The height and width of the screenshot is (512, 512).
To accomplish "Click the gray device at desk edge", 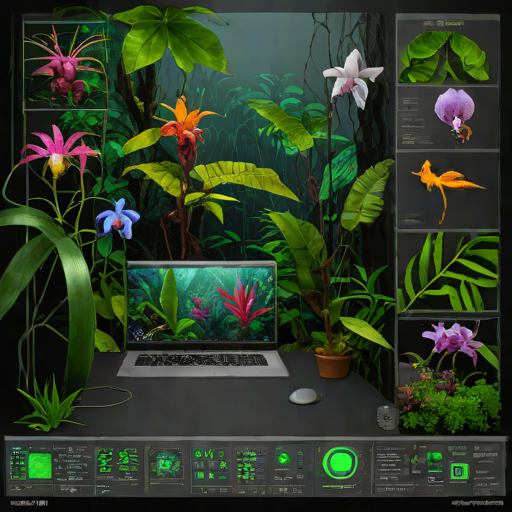I will point(387,418).
